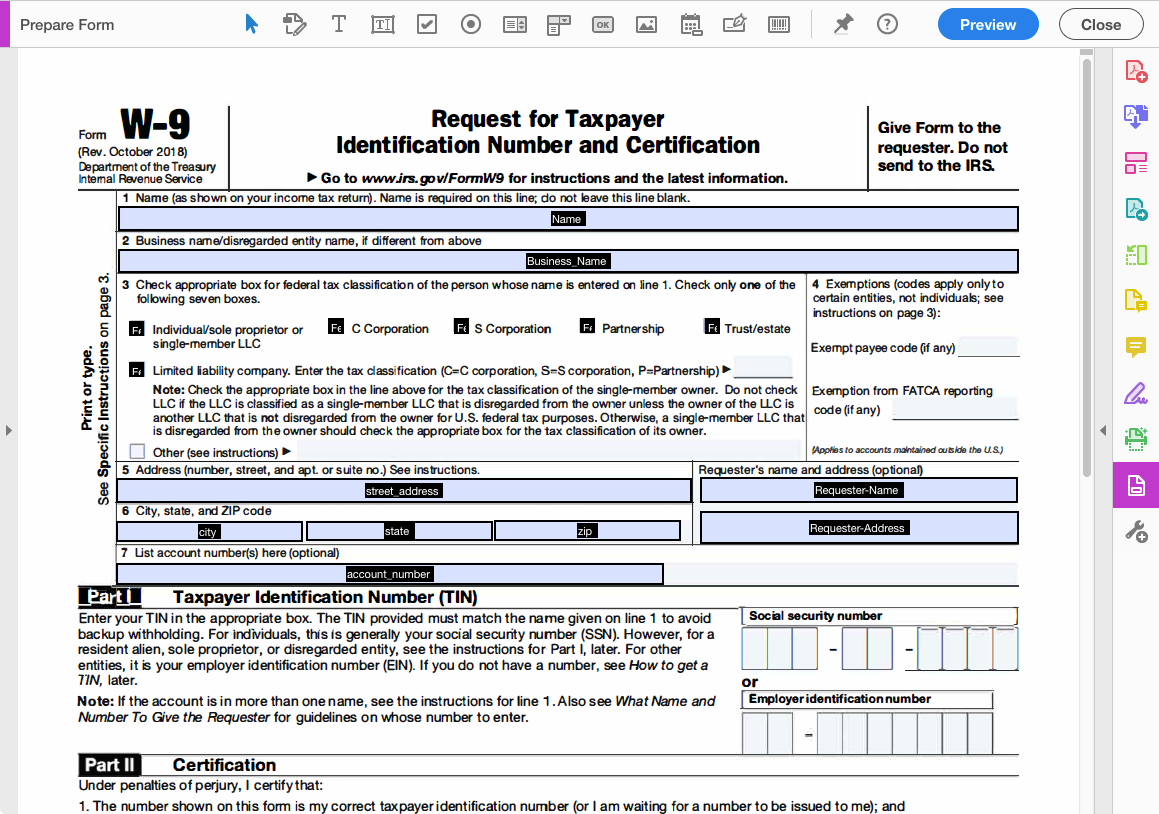The height and width of the screenshot is (814, 1159).
Task: Add a check box field tool
Action: pos(426,24)
